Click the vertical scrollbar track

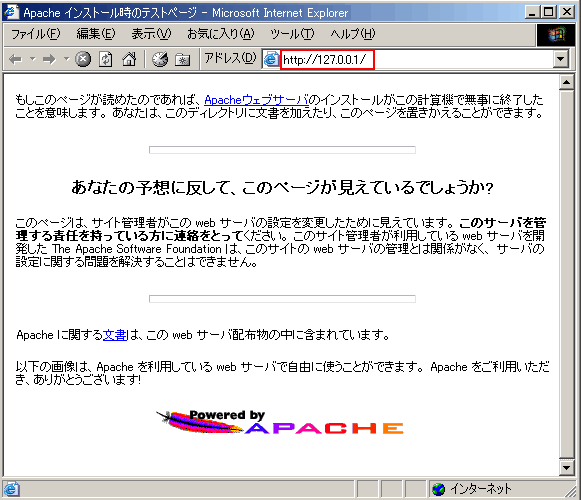click(567, 275)
